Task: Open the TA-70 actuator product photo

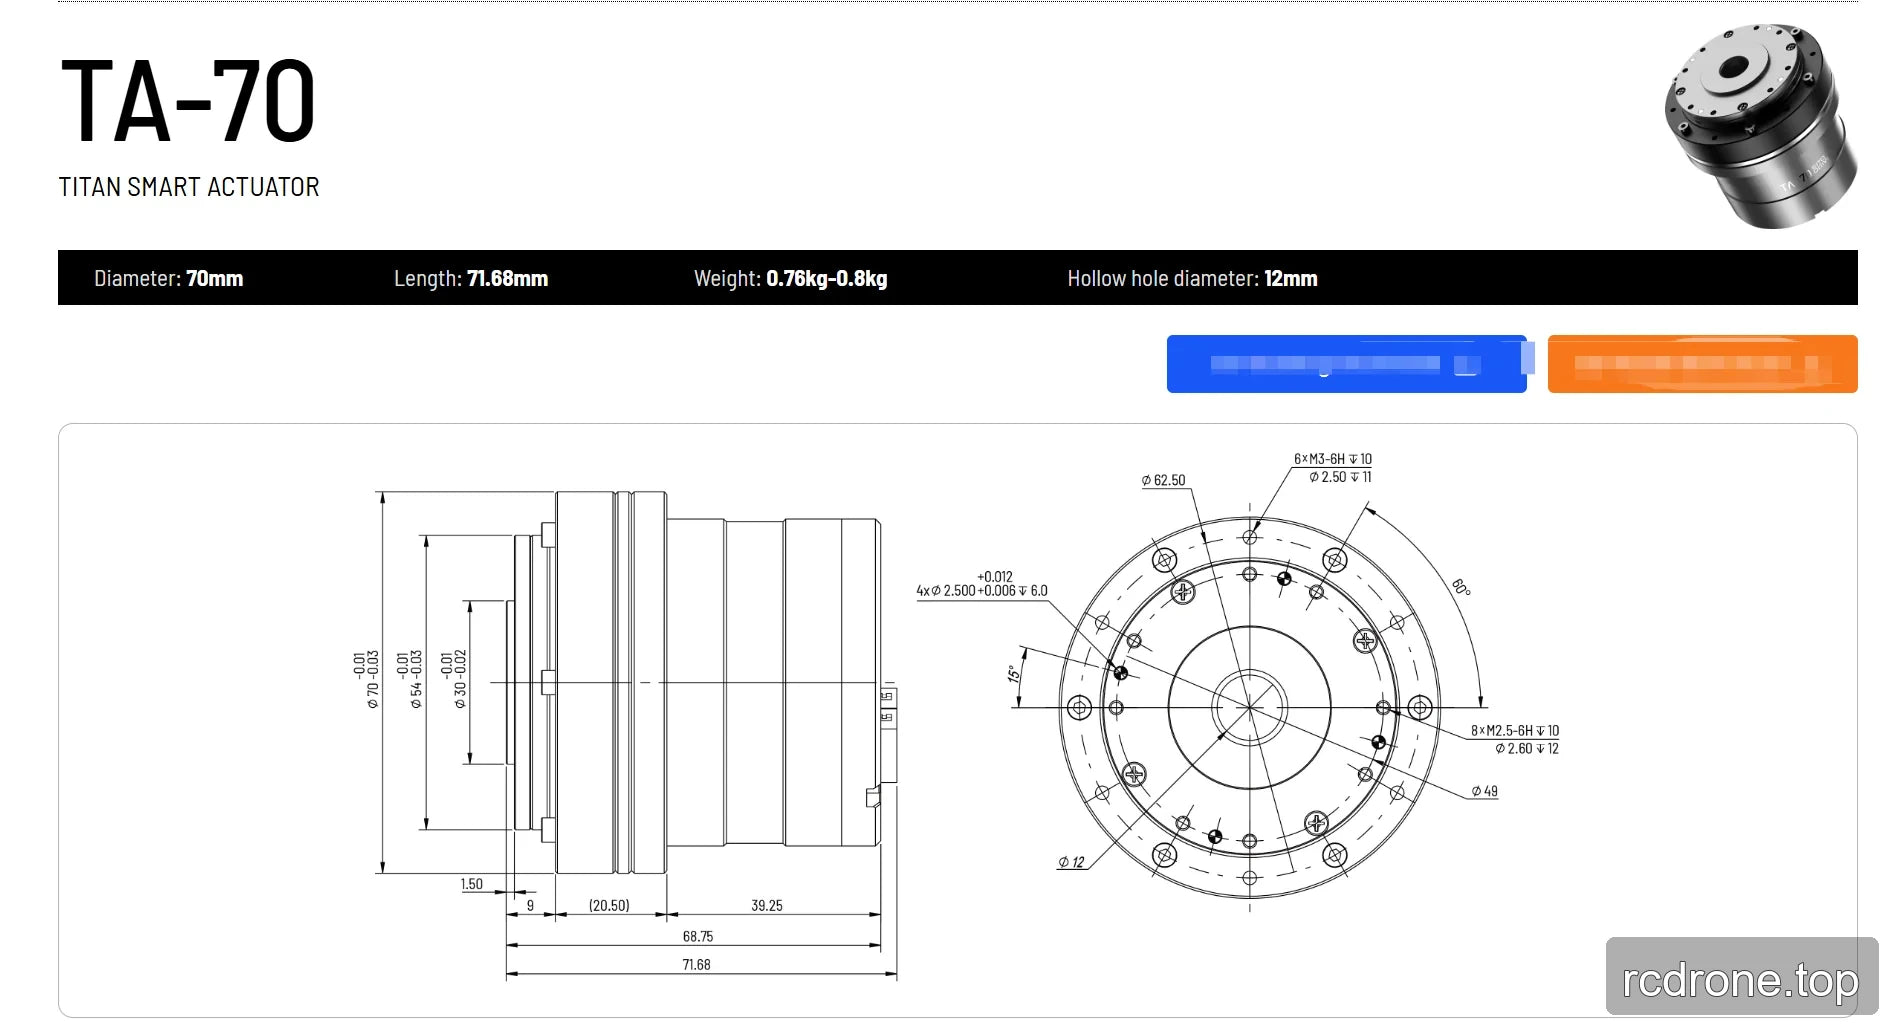Action: [1763, 125]
